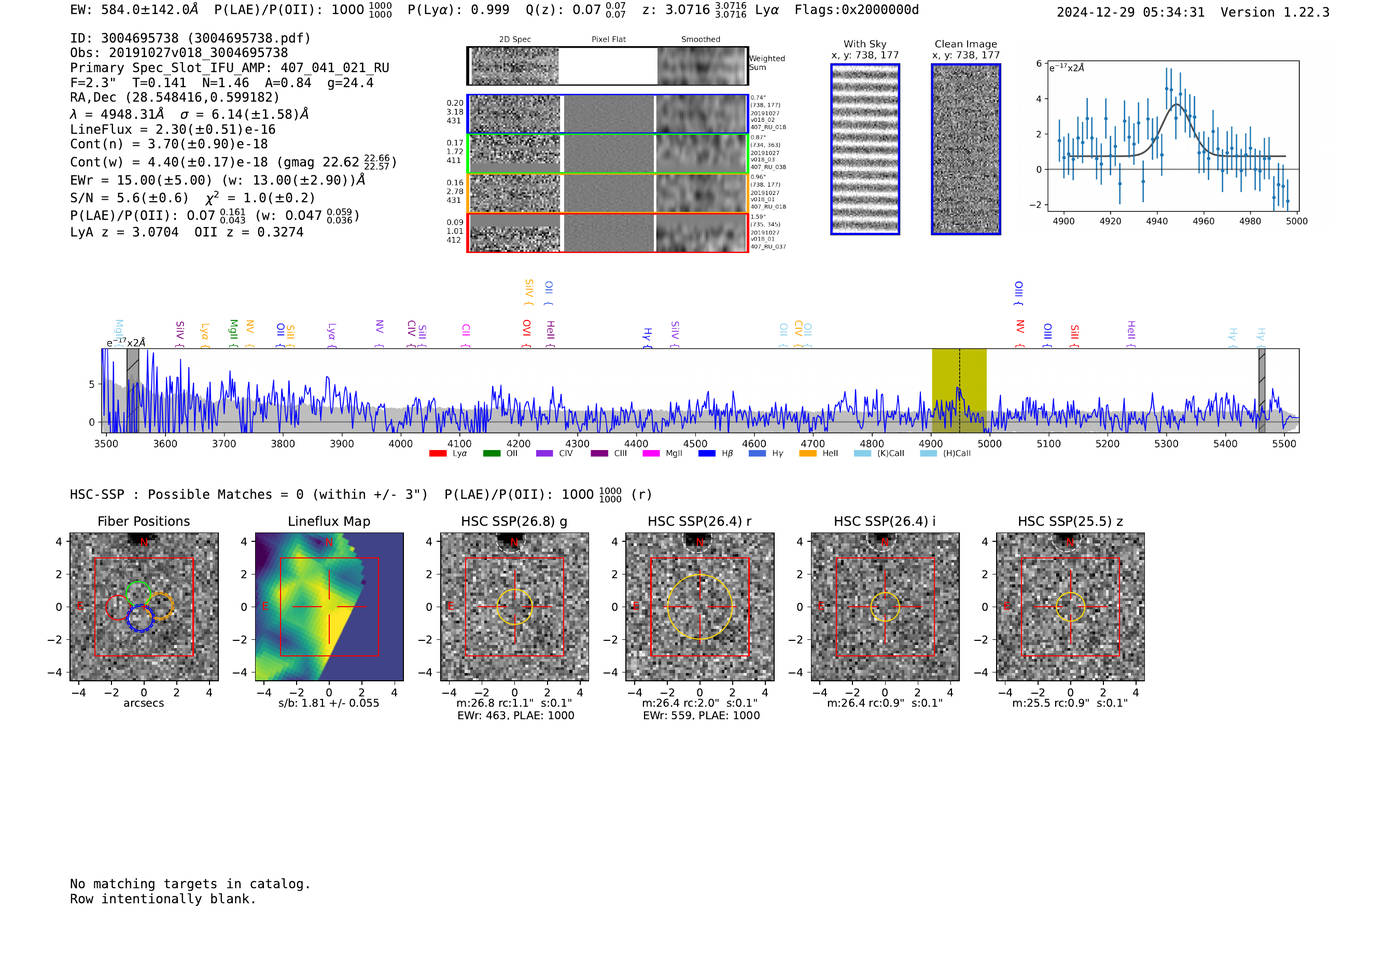Click the green MgII line label
1400x953 pixels.
click(x=234, y=334)
